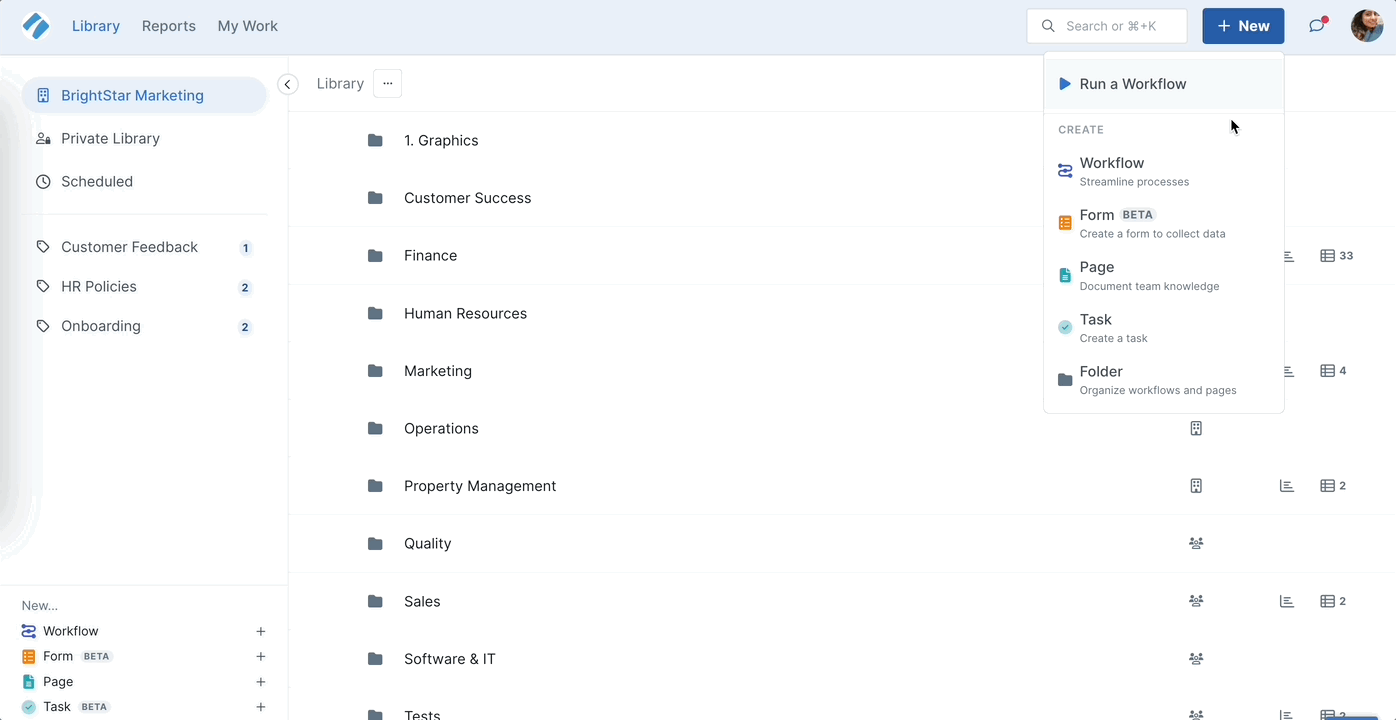Screen dimensions: 1396x720
Task: Open the Finance folder
Action: pos(430,256)
